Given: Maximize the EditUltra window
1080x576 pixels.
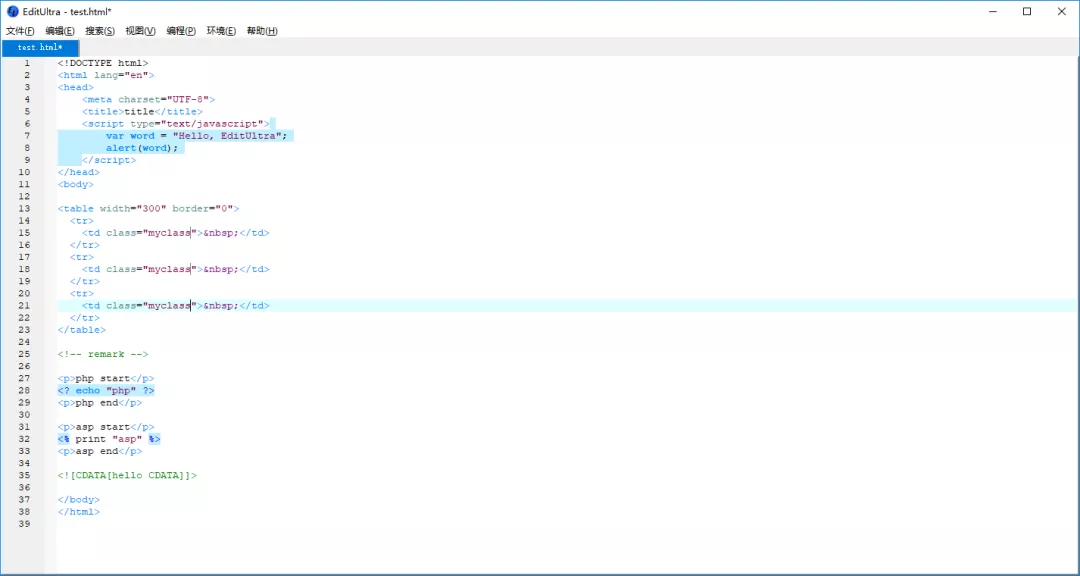Looking at the screenshot, I should tap(1027, 12).
